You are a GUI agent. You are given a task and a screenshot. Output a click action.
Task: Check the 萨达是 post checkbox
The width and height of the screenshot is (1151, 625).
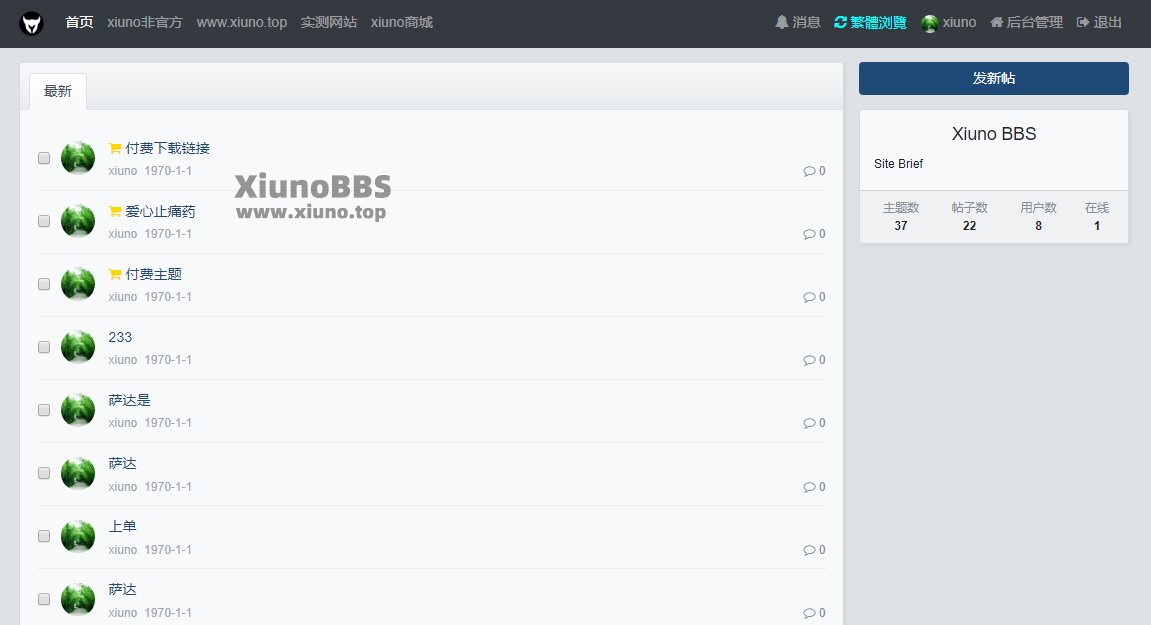point(44,411)
